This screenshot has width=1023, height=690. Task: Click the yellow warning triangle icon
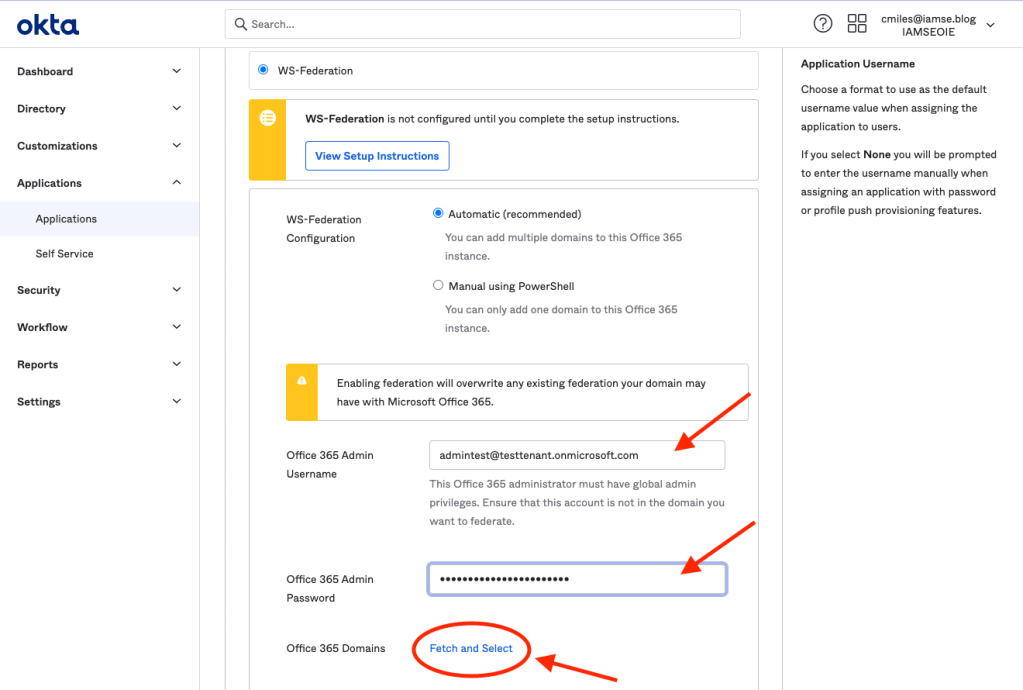(x=302, y=381)
